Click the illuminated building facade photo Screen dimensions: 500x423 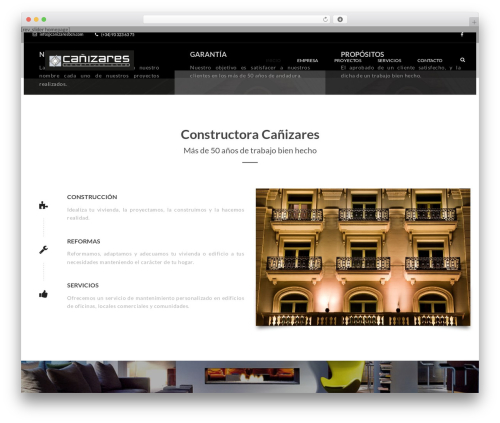[x=363, y=257]
